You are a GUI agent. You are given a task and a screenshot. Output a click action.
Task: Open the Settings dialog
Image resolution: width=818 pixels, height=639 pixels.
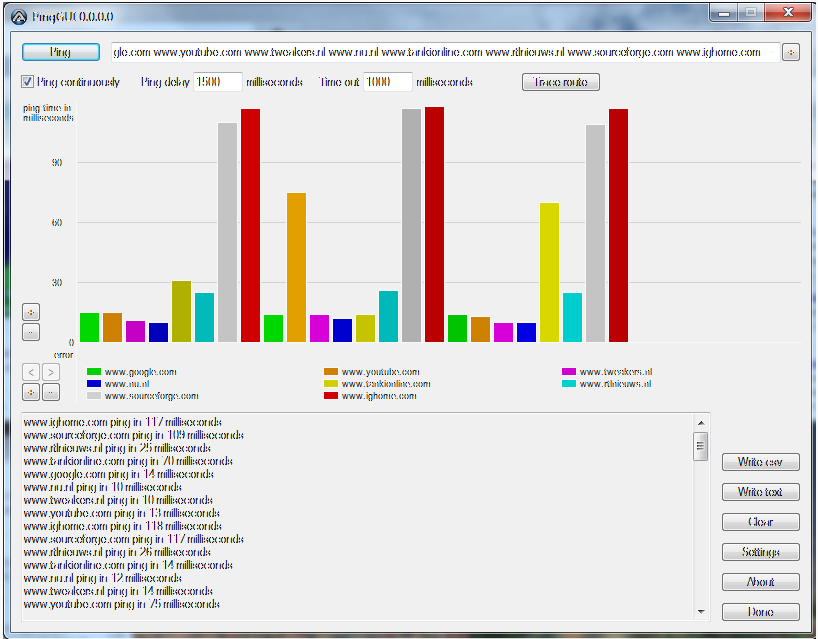click(x=761, y=552)
